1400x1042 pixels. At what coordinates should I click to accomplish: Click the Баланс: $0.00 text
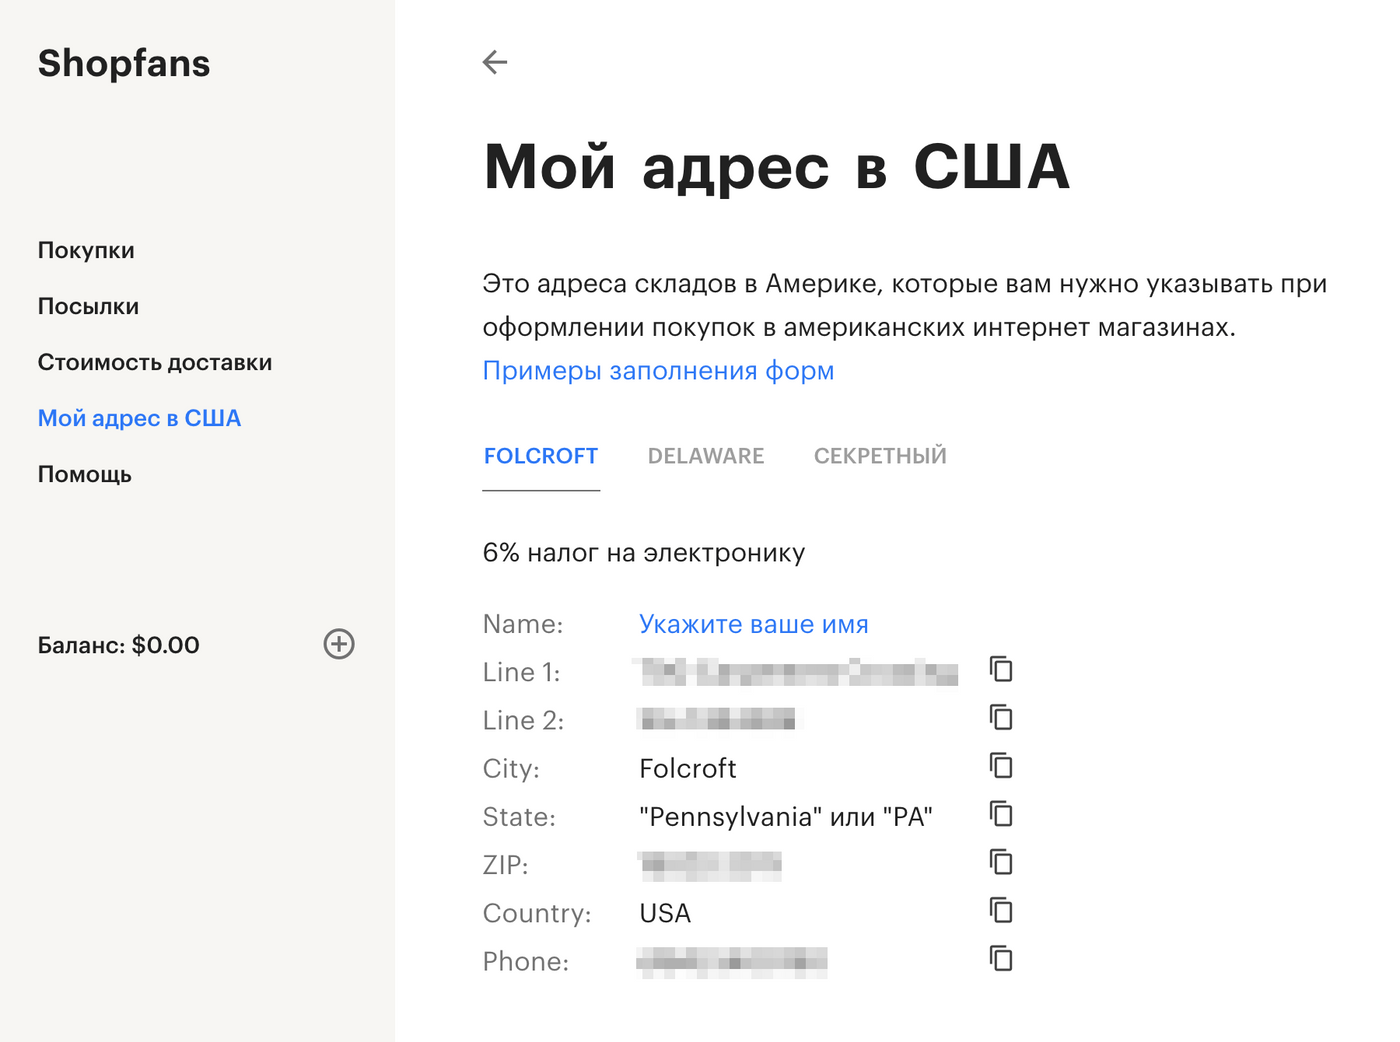[119, 645]
